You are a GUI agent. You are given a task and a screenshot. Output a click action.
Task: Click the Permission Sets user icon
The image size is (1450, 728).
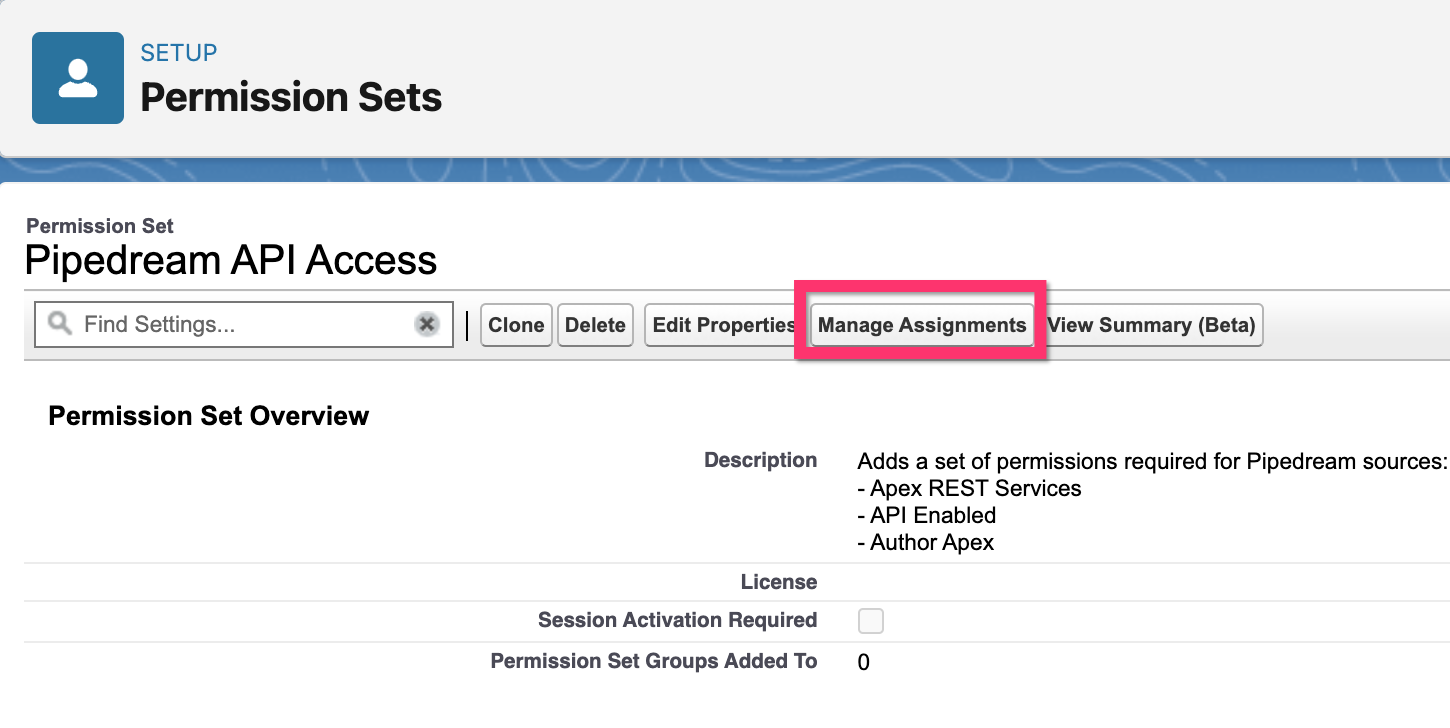[x=78, y=78]
